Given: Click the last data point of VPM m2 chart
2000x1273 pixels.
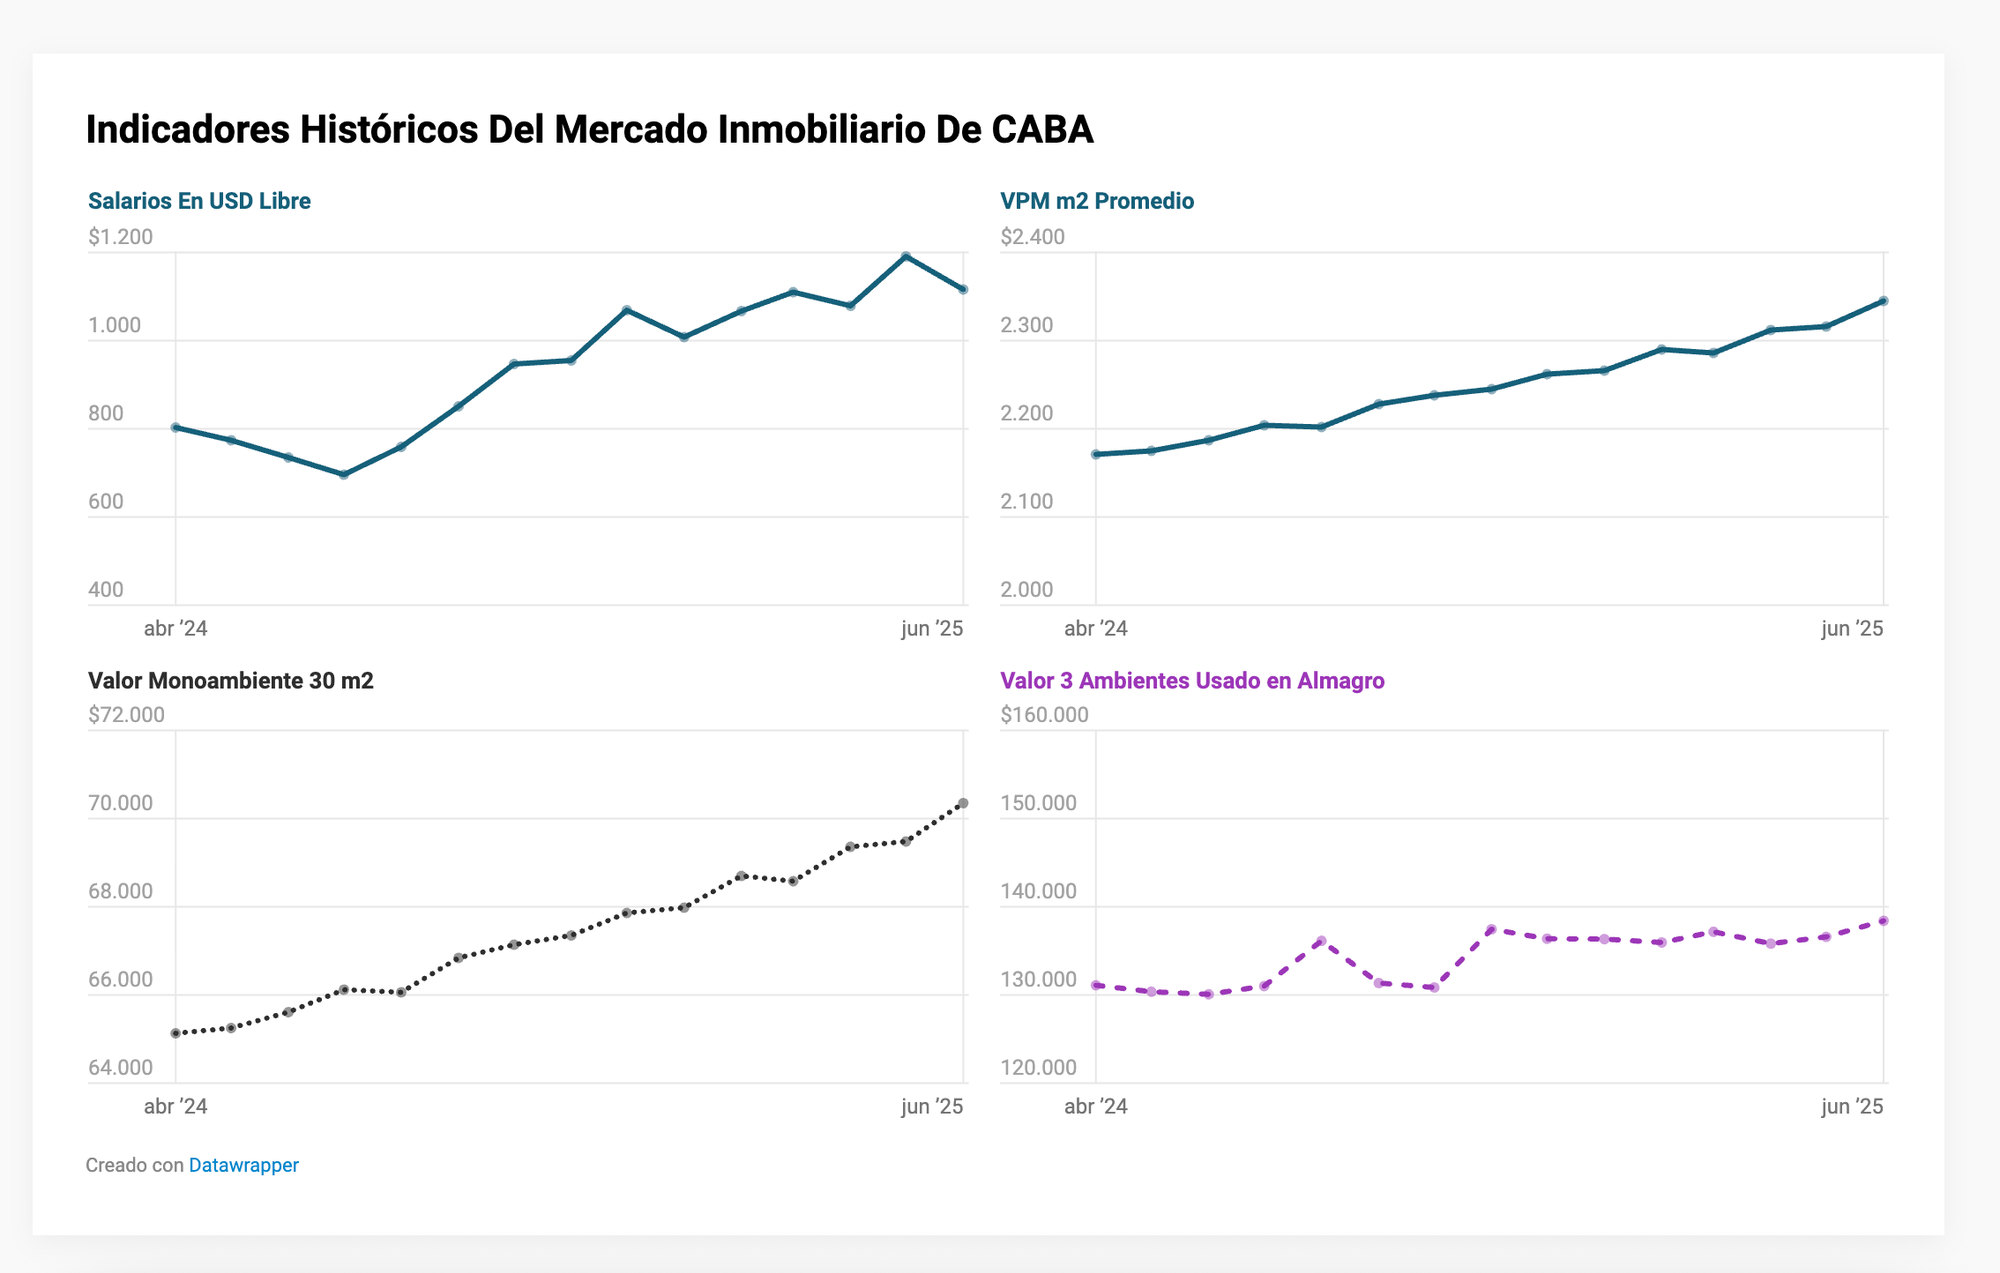Looking at the screenshot, I should click(1883, 301).
